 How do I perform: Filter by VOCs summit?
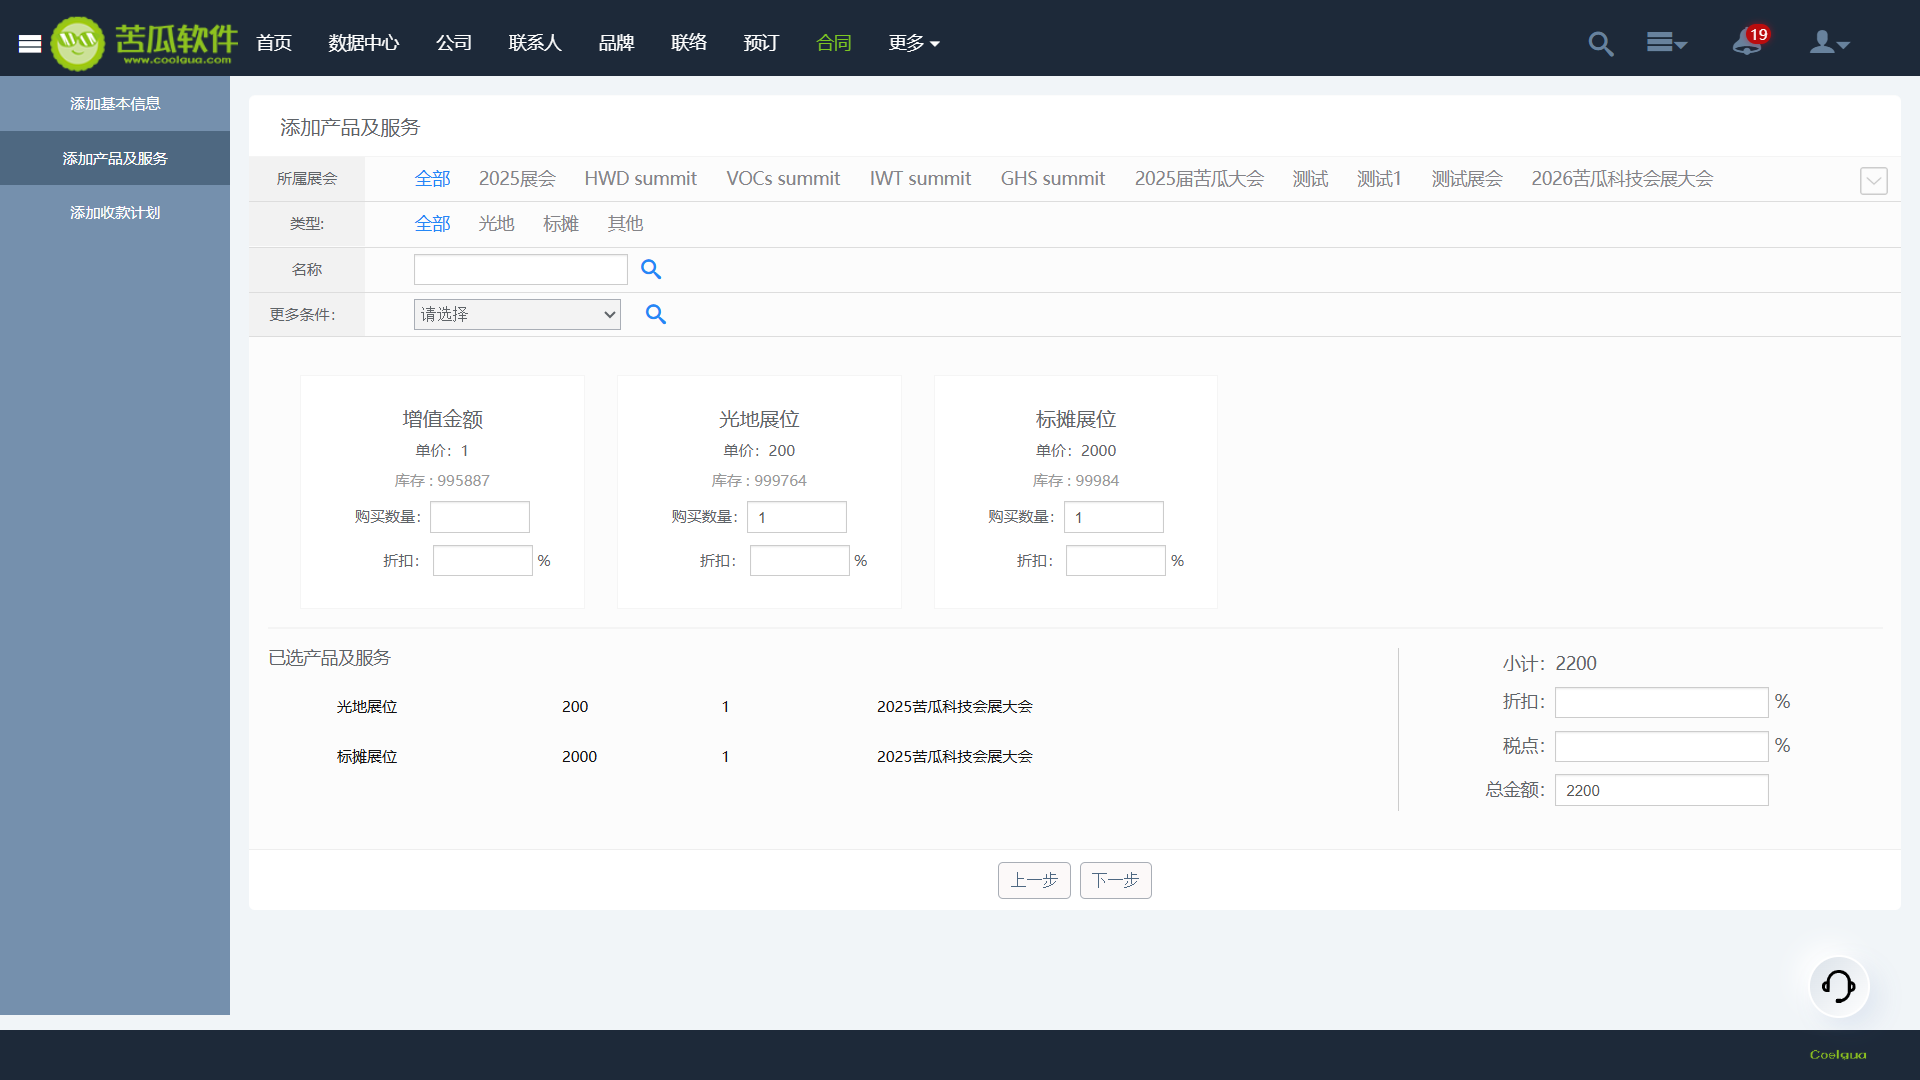783,179
